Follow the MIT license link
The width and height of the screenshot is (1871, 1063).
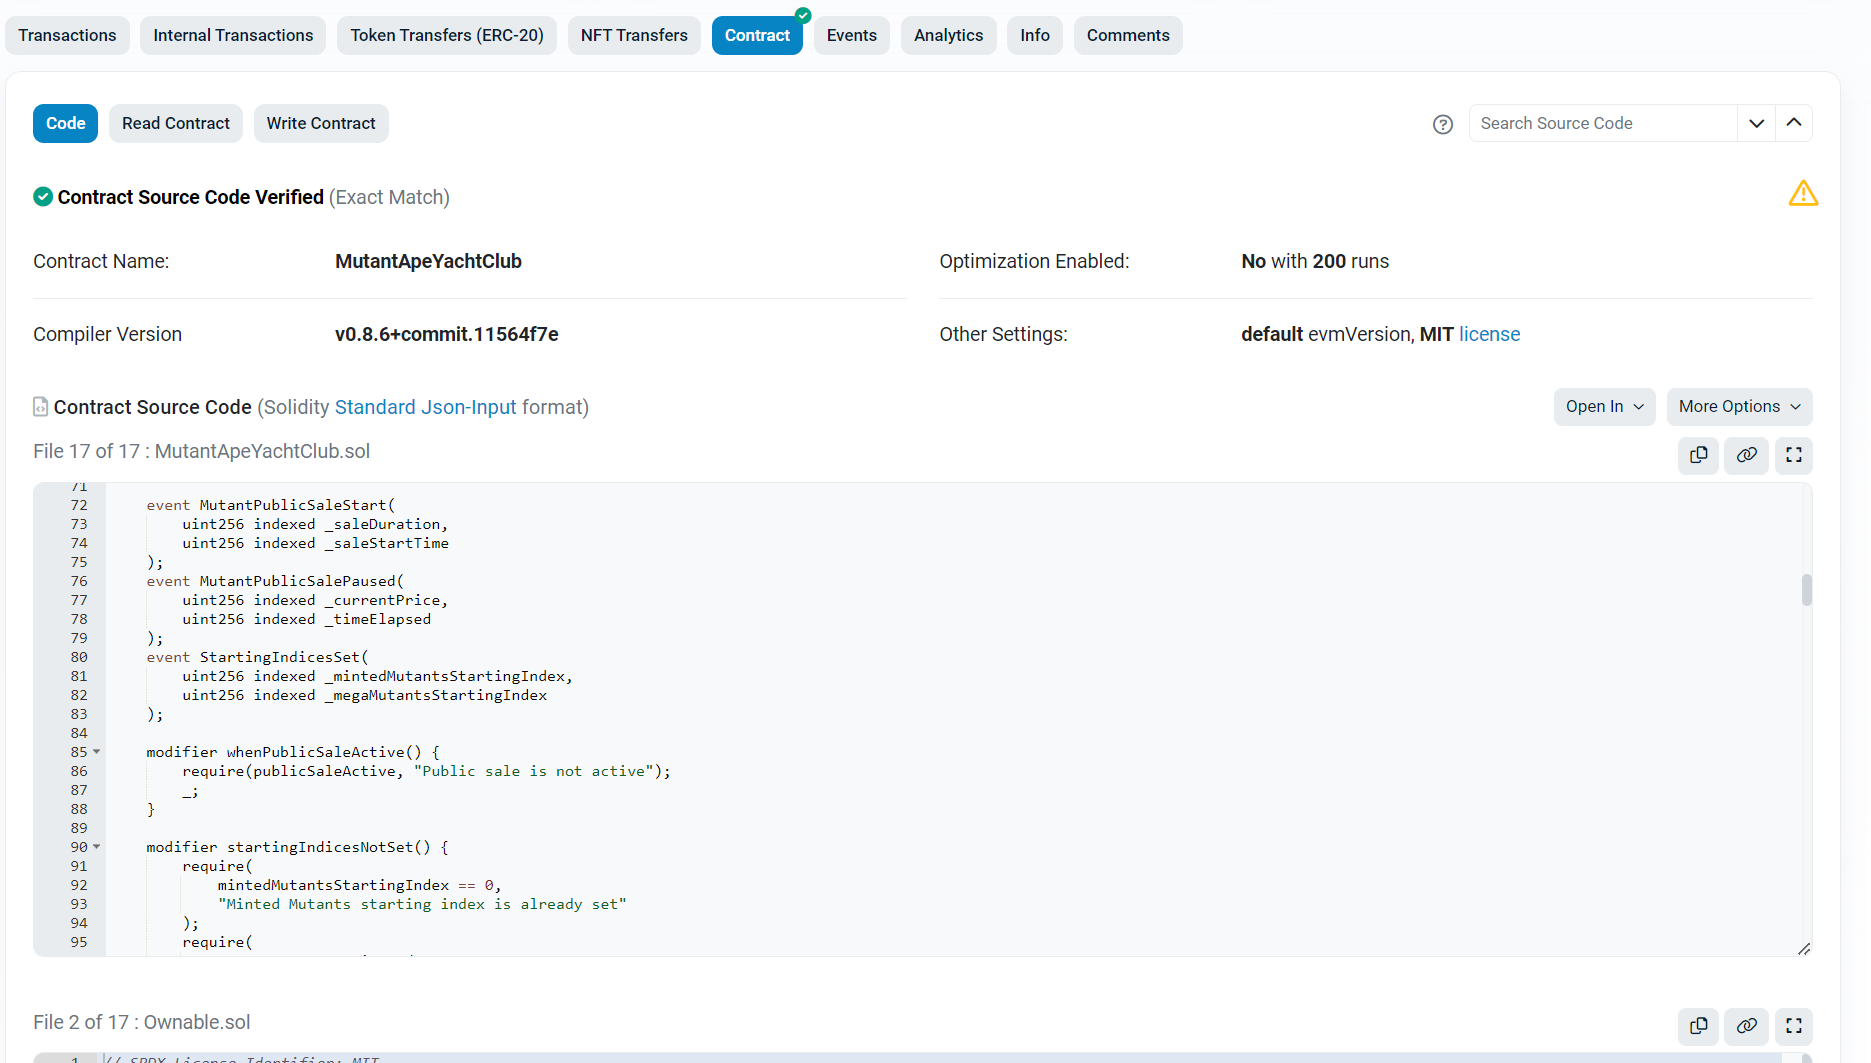coord(1489,334)
